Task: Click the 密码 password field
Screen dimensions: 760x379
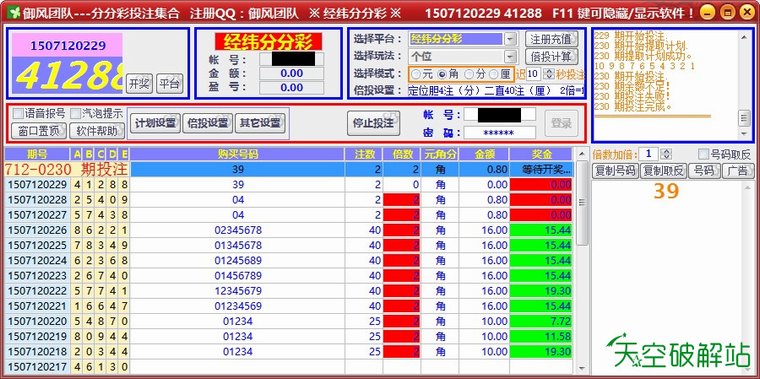Action: click(x=500, y=132)
